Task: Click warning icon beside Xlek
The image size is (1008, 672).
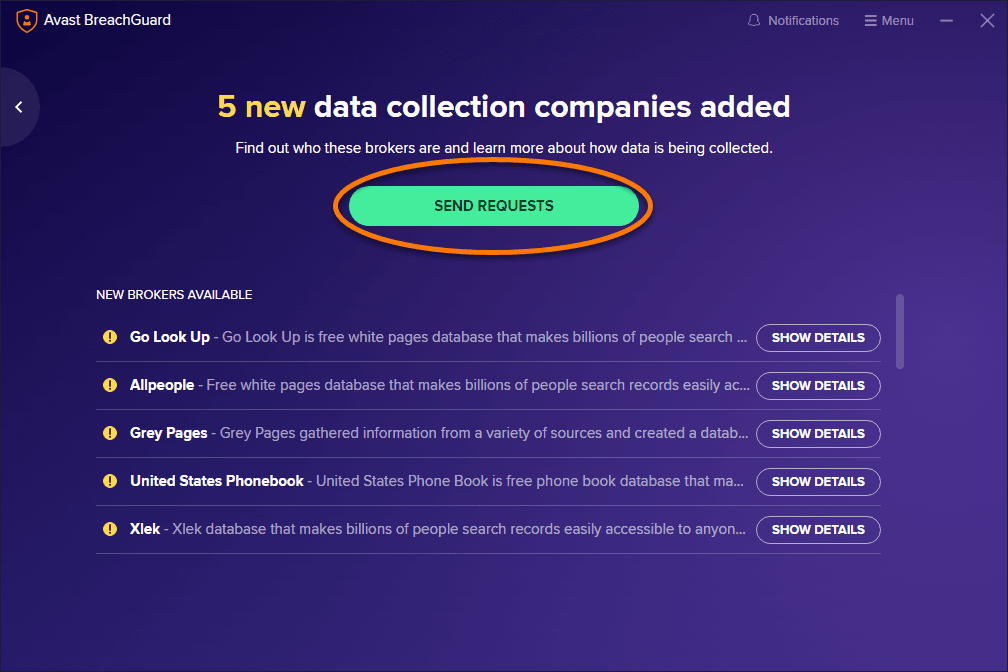Action: (x=110, y=529)
